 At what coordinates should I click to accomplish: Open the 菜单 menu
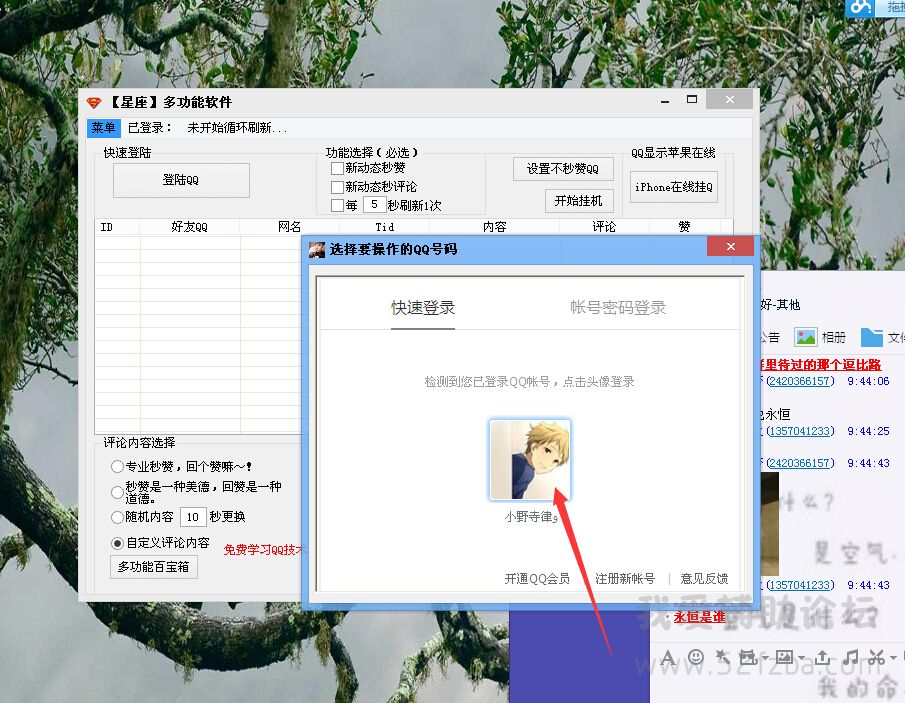pos(103,128)
